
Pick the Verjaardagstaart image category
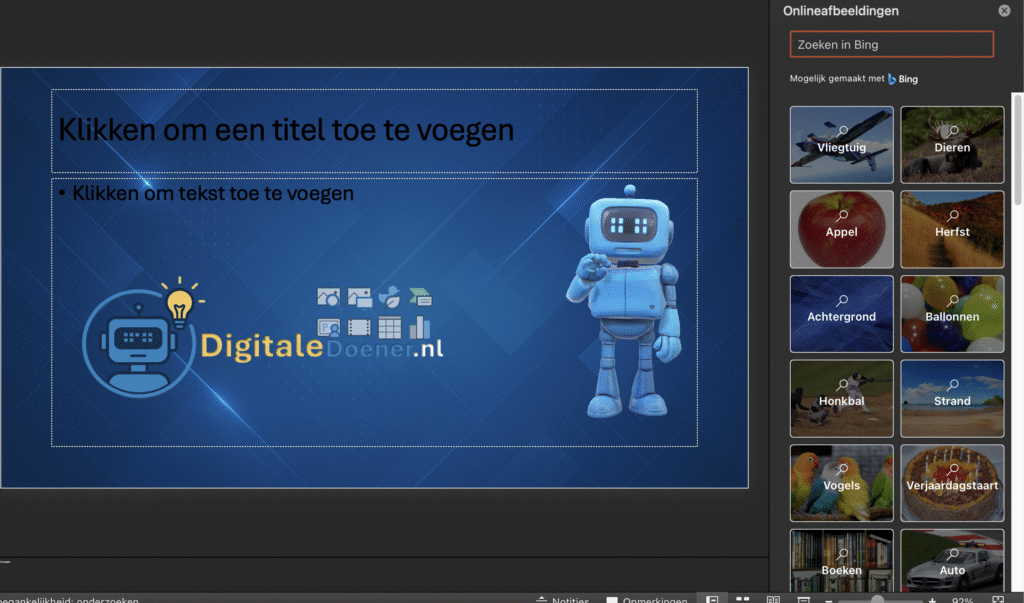952,483
